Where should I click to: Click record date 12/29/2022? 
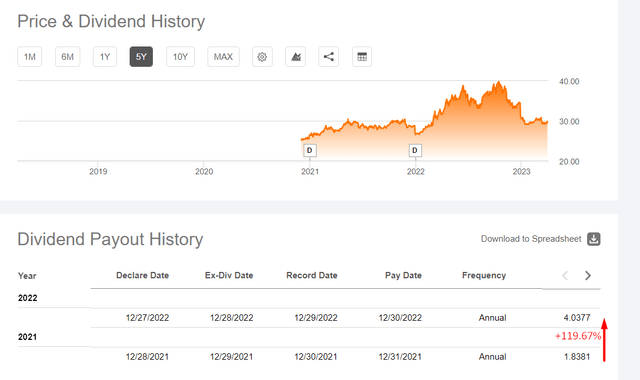point(316,318)
